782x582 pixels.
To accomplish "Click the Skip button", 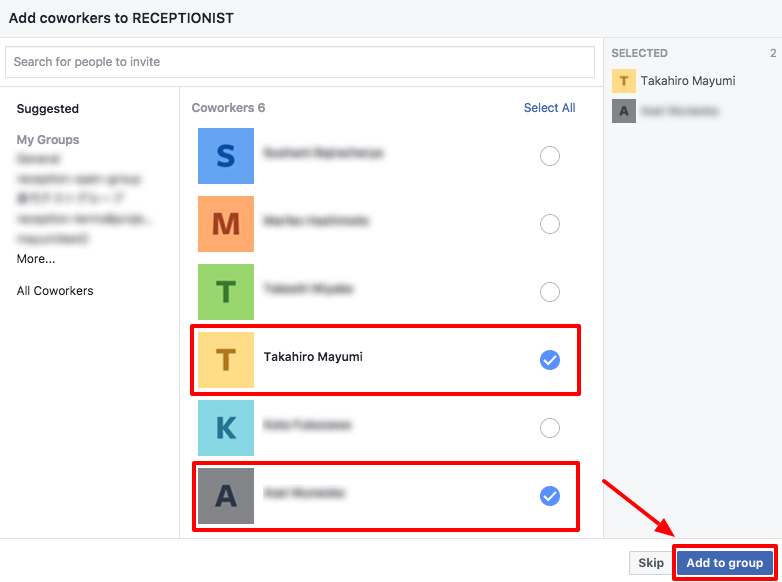I will click(651, 563).
